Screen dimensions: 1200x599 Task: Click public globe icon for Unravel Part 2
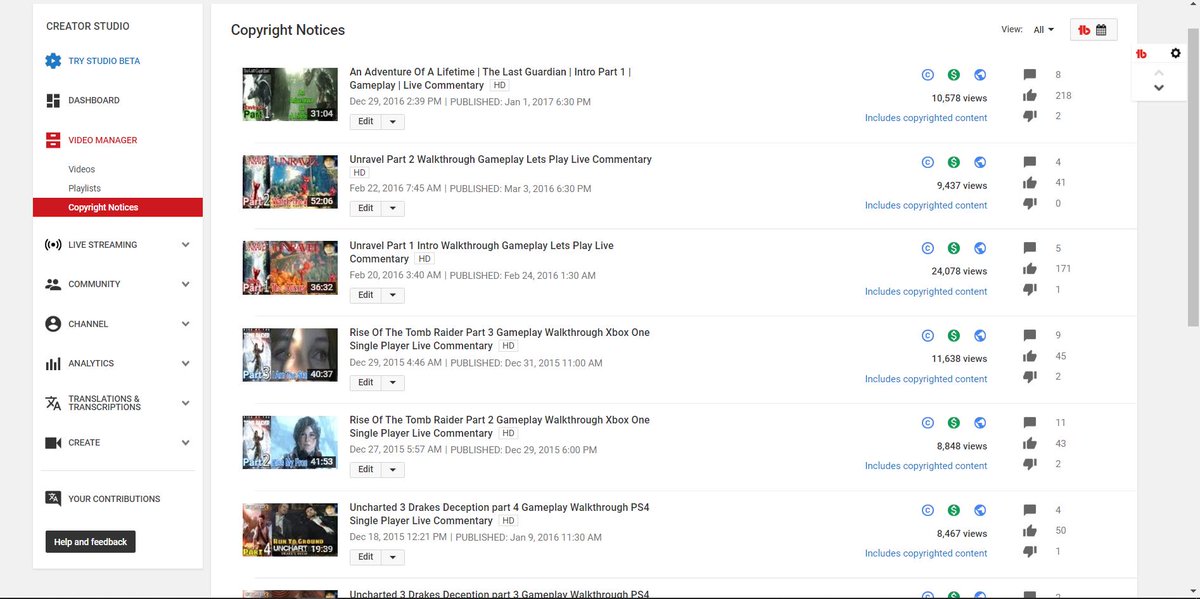tap(980, 162)
